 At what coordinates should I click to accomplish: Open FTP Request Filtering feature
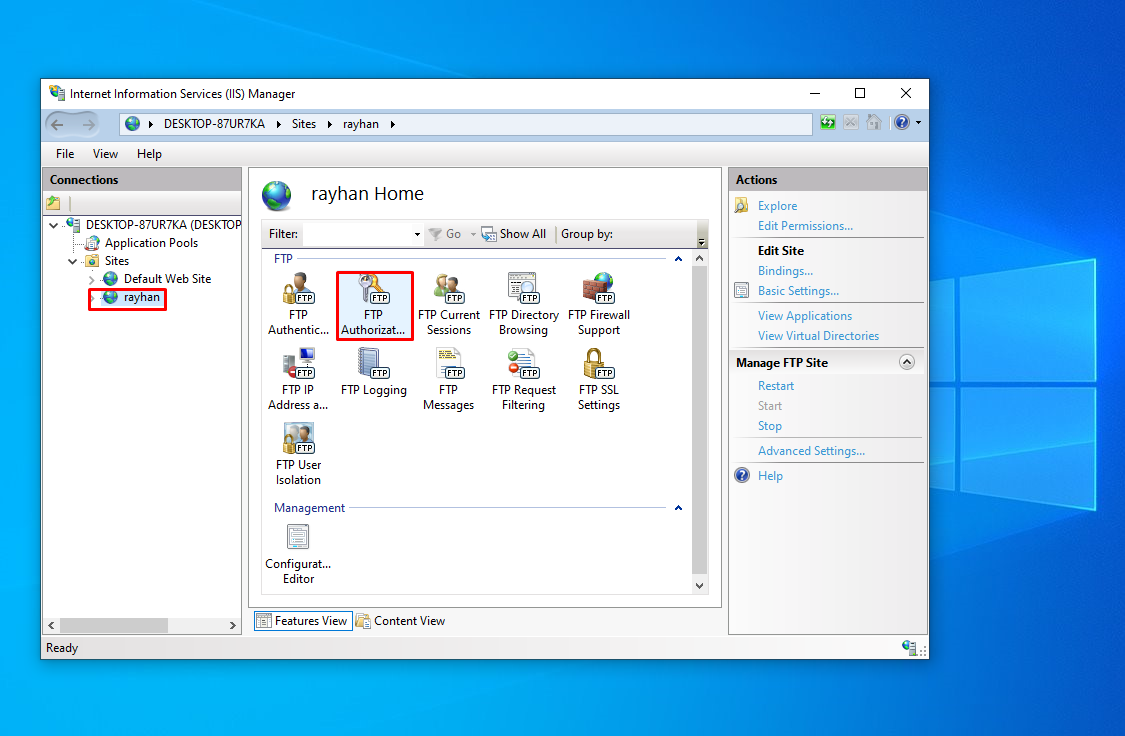(524, 379)
